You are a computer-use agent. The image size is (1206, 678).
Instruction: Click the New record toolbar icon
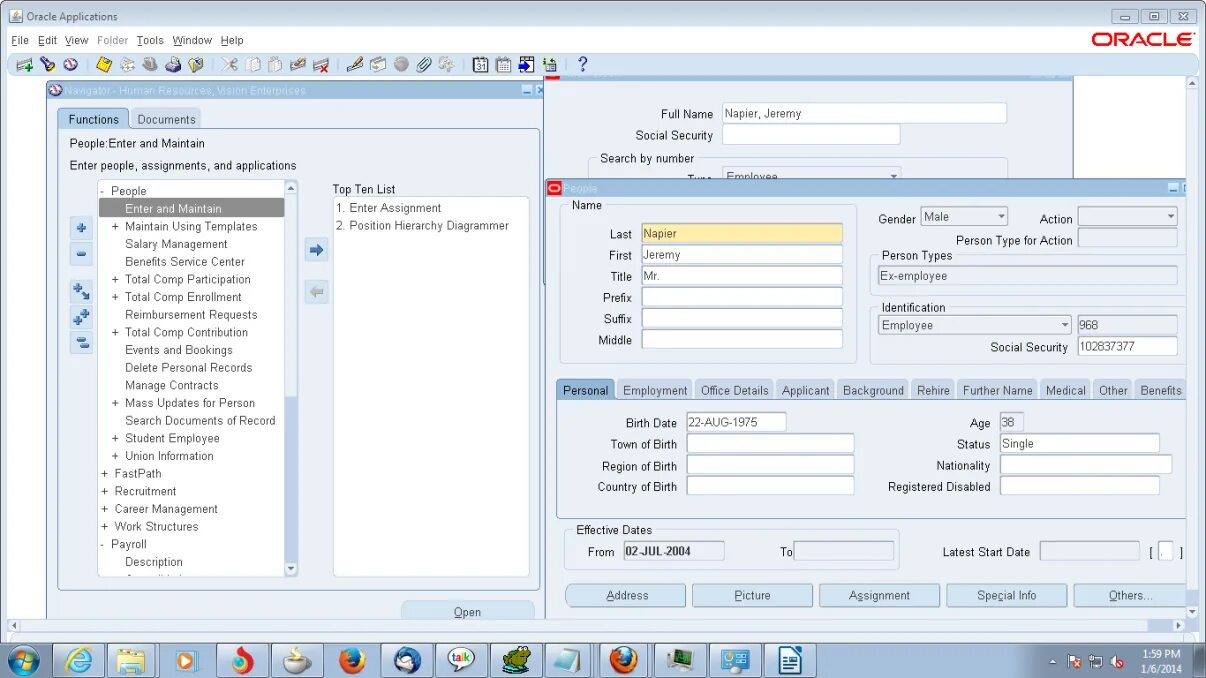tap(24, 65)
